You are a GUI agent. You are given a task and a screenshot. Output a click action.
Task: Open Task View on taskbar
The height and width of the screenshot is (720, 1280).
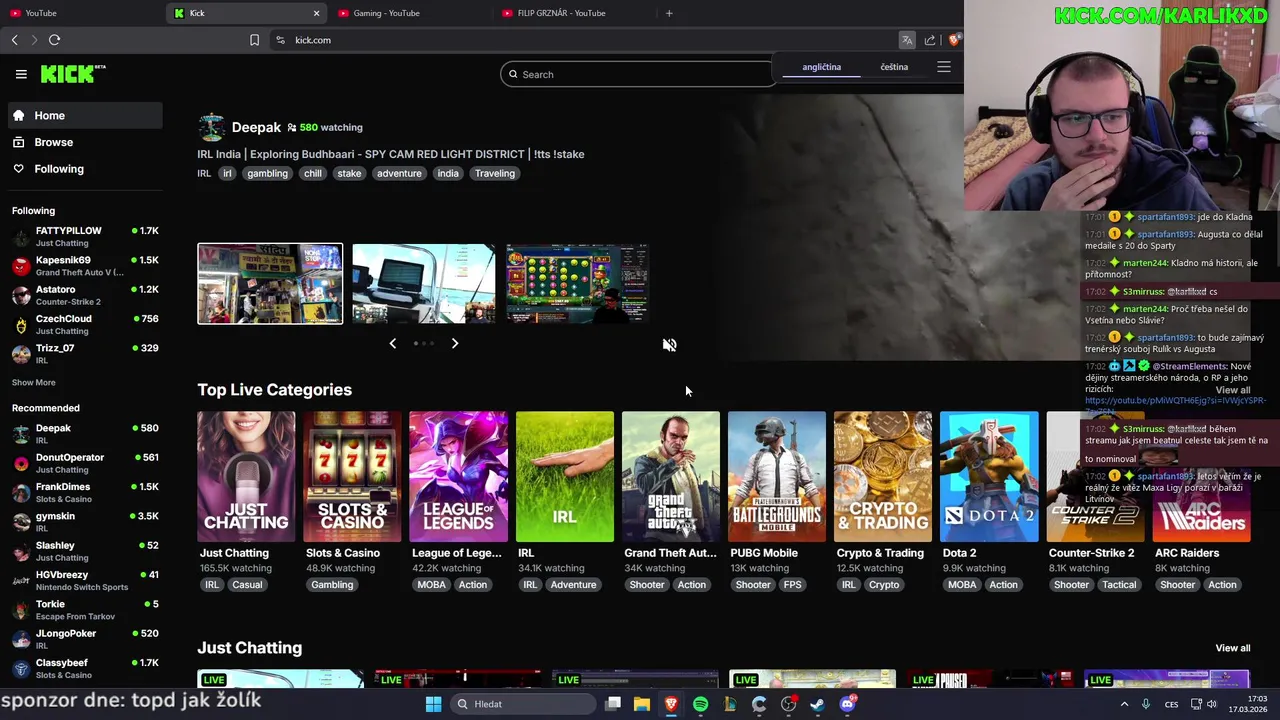(x=613, y=704)
